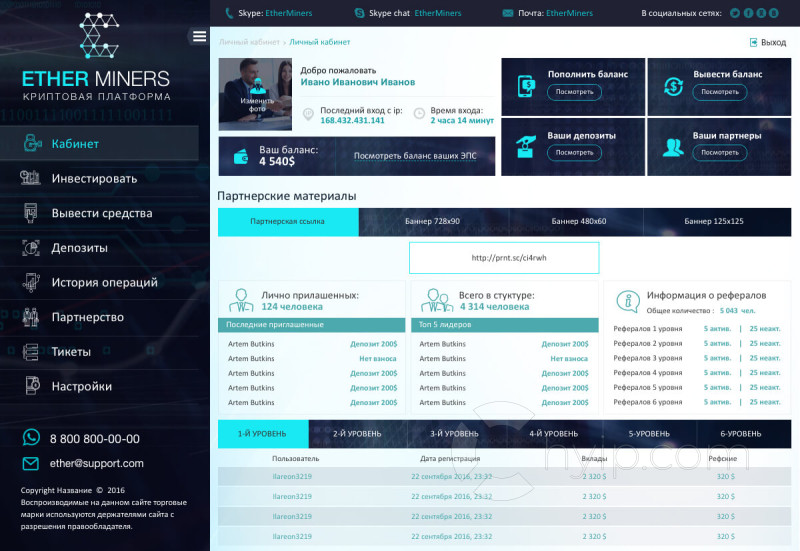Click ether@support.com email address
This screenshot has height=551, width=800.
tap(96, 463)
